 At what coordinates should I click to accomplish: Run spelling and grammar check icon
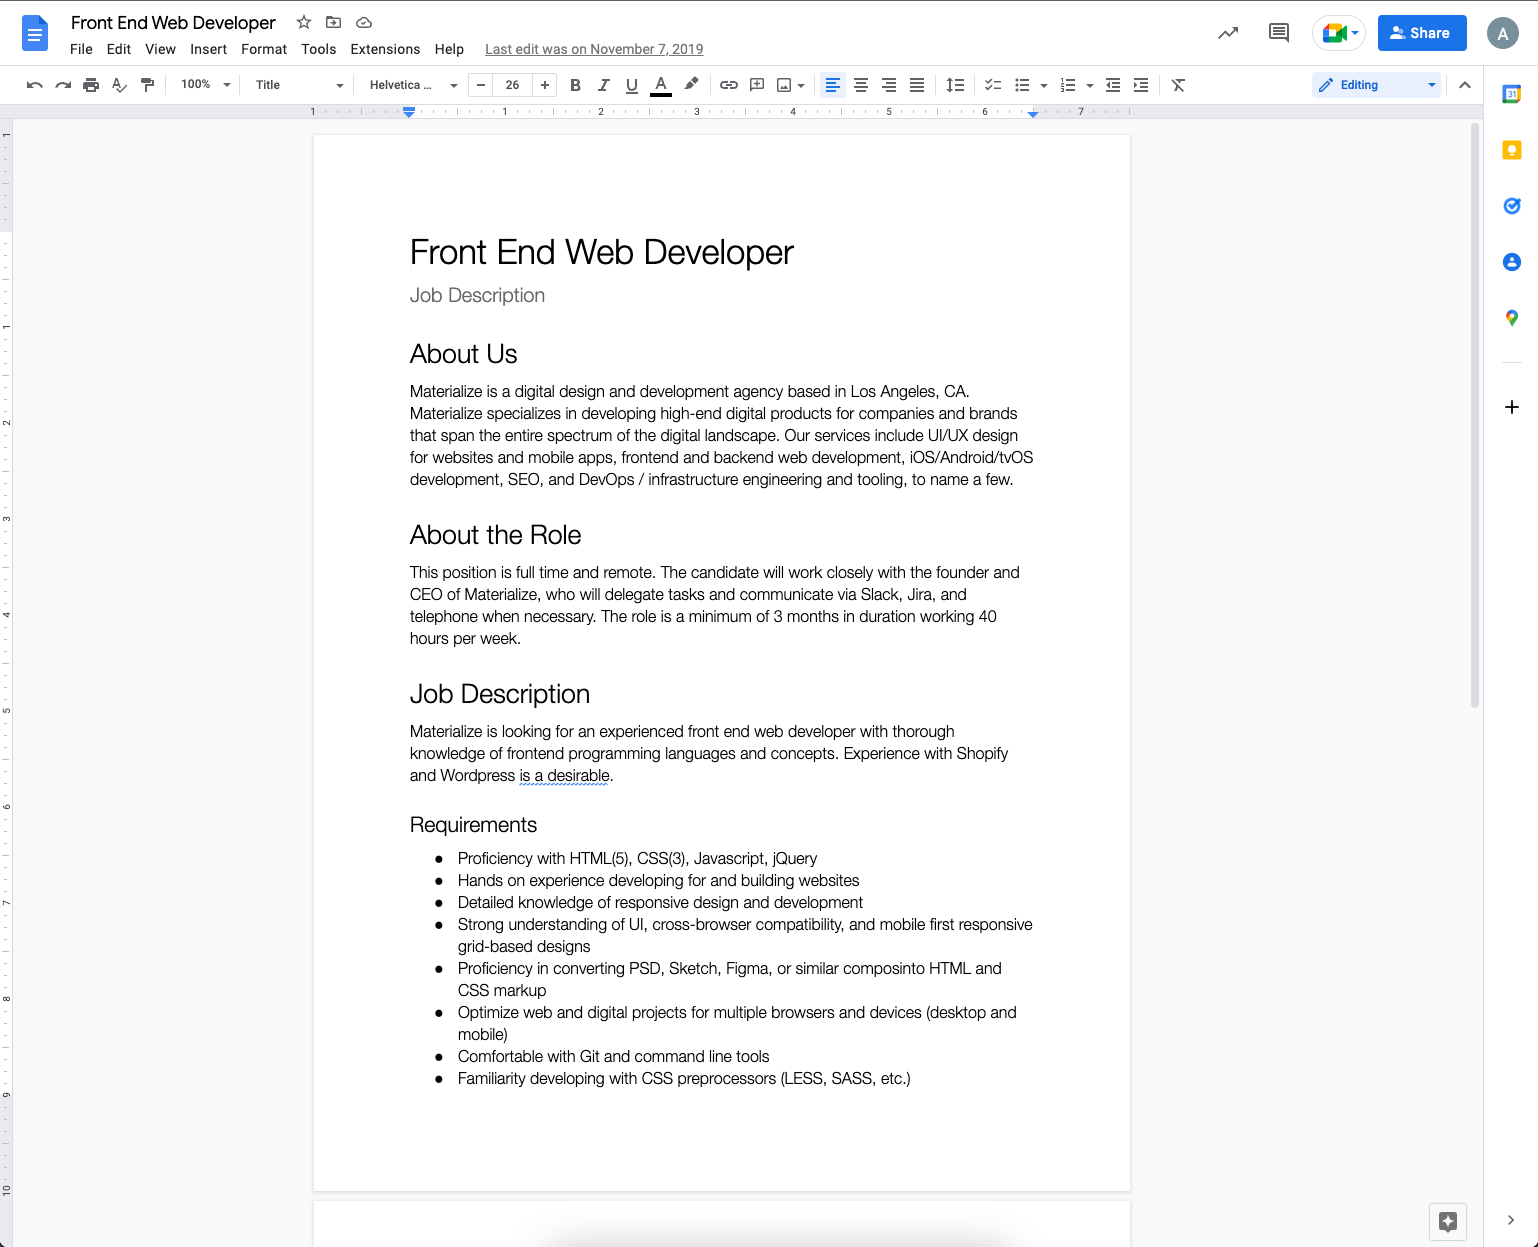pyautogui.click(x=119, y=85)
